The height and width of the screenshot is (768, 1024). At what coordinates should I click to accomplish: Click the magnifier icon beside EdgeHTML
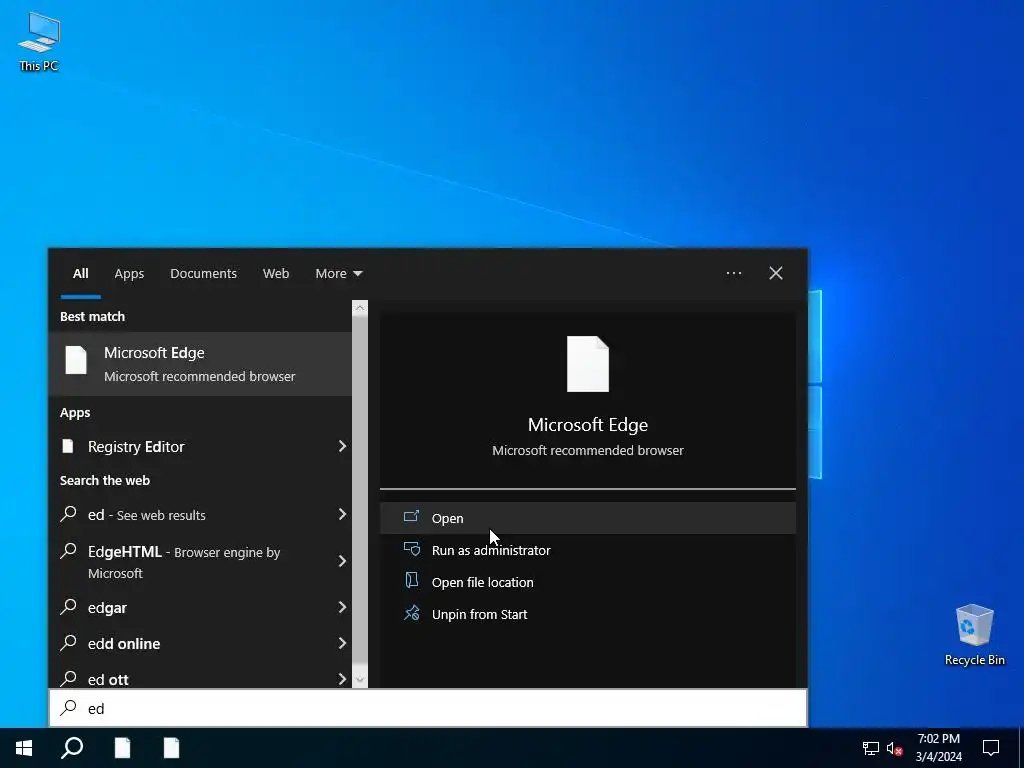click(68, 551)
